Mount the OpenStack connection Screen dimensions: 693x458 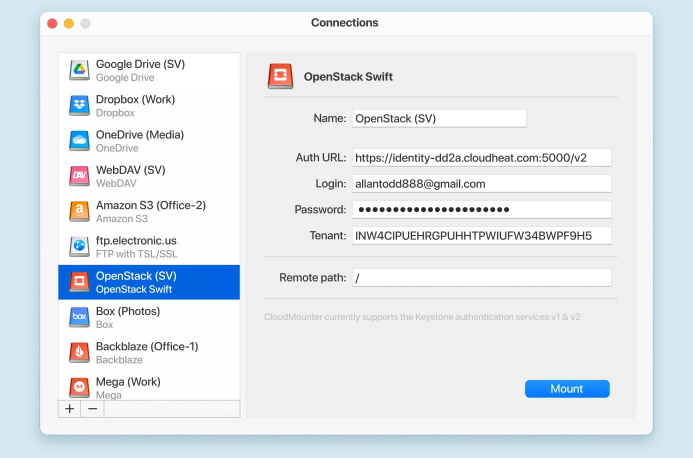(567, 389)
